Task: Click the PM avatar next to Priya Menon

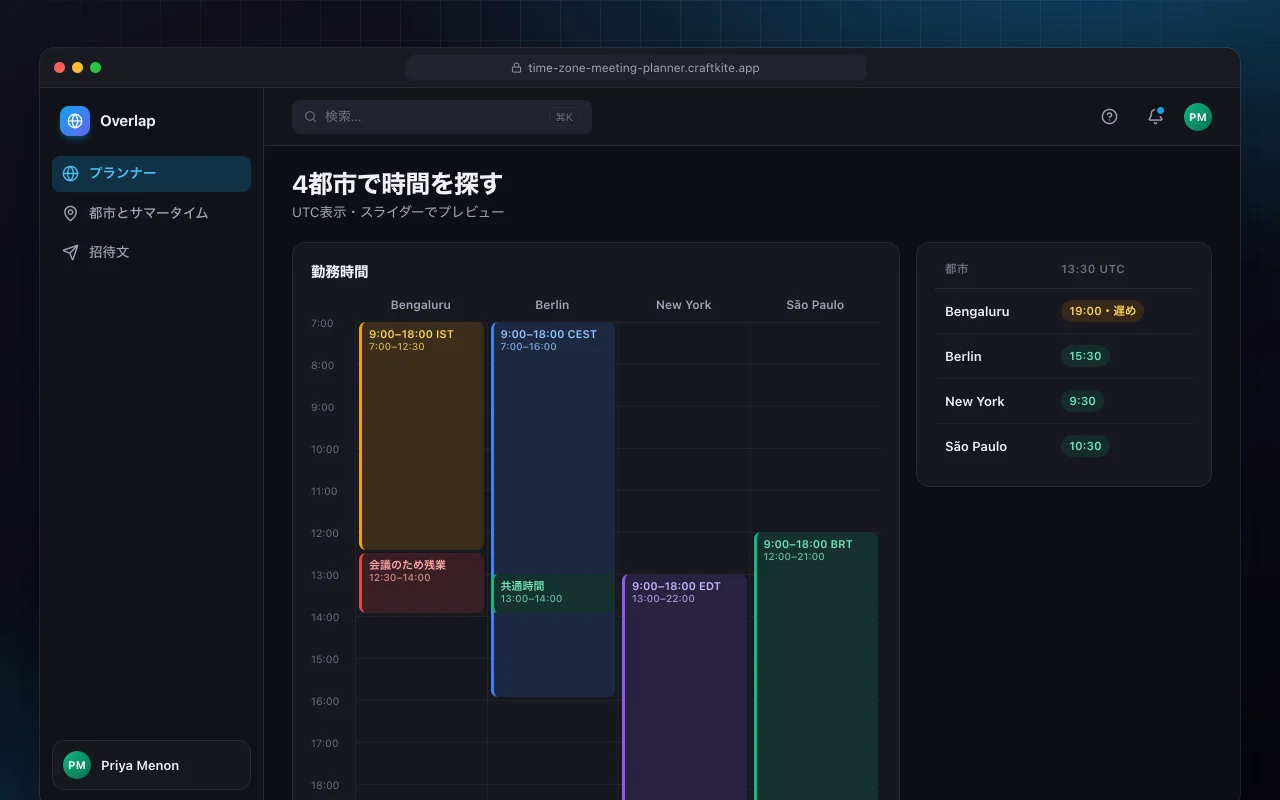Action: (x=77, y=765)
